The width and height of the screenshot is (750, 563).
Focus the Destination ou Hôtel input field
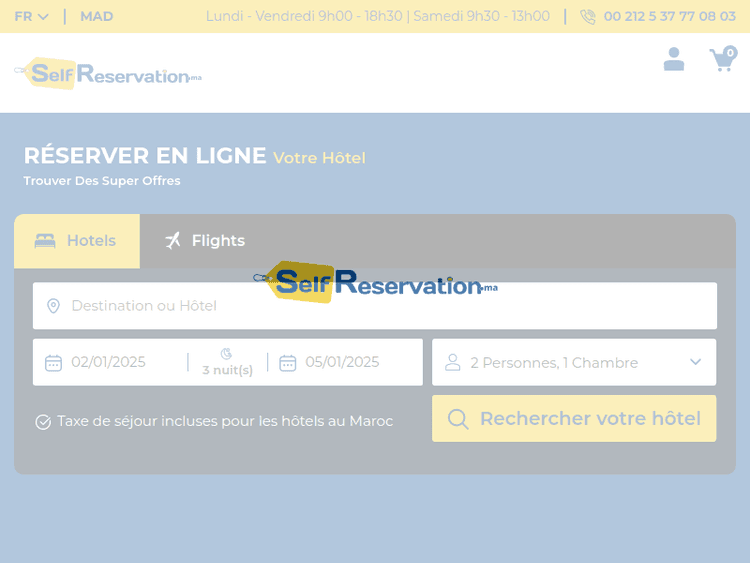375,306
